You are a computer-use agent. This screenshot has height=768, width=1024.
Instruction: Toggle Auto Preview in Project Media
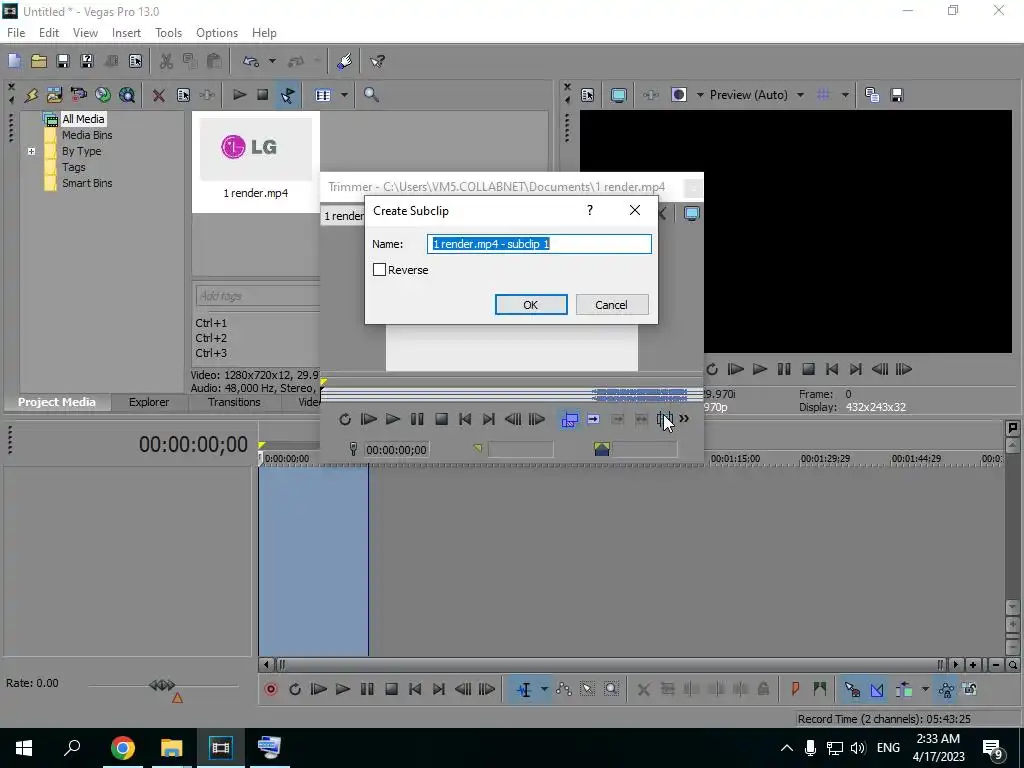(287, 95)
